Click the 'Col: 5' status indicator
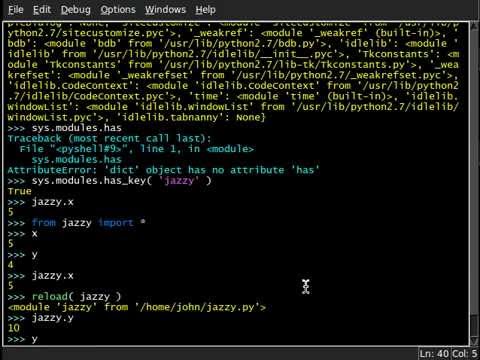The image size is (480, 360). (x=465, y=354)
